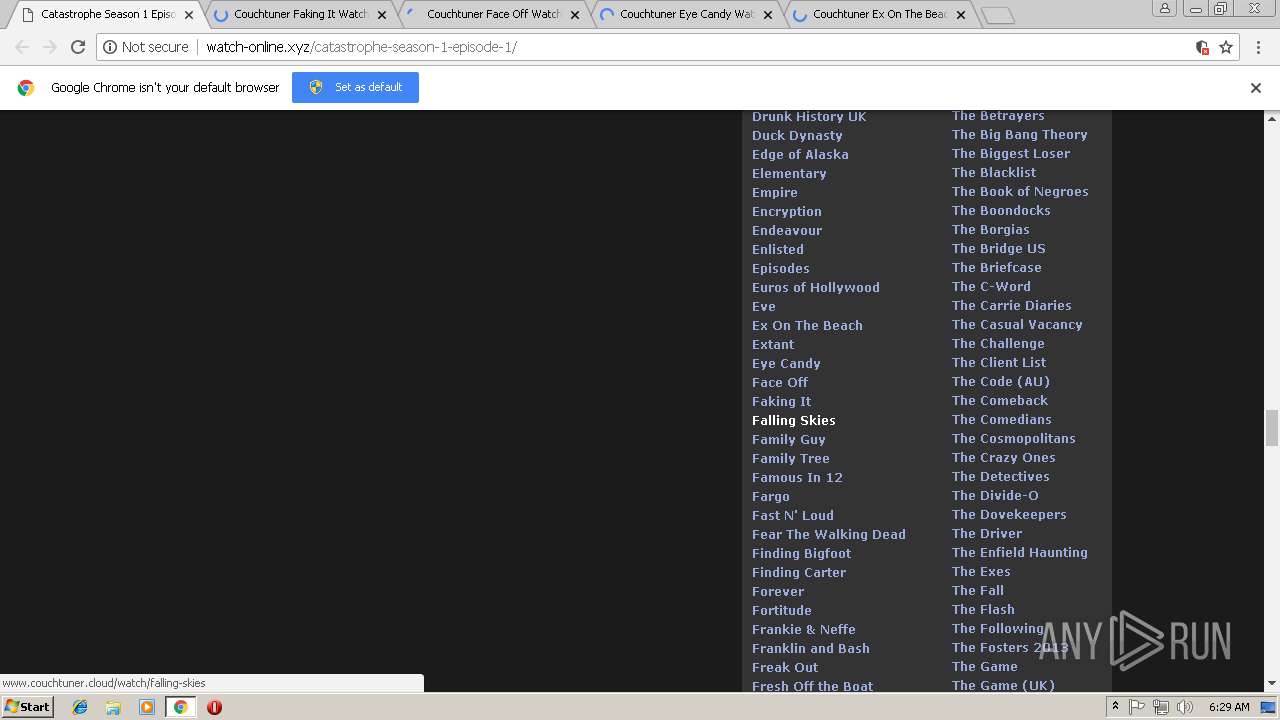Open Faking It link
The image size is (1280, 720).
click(781, 401)
